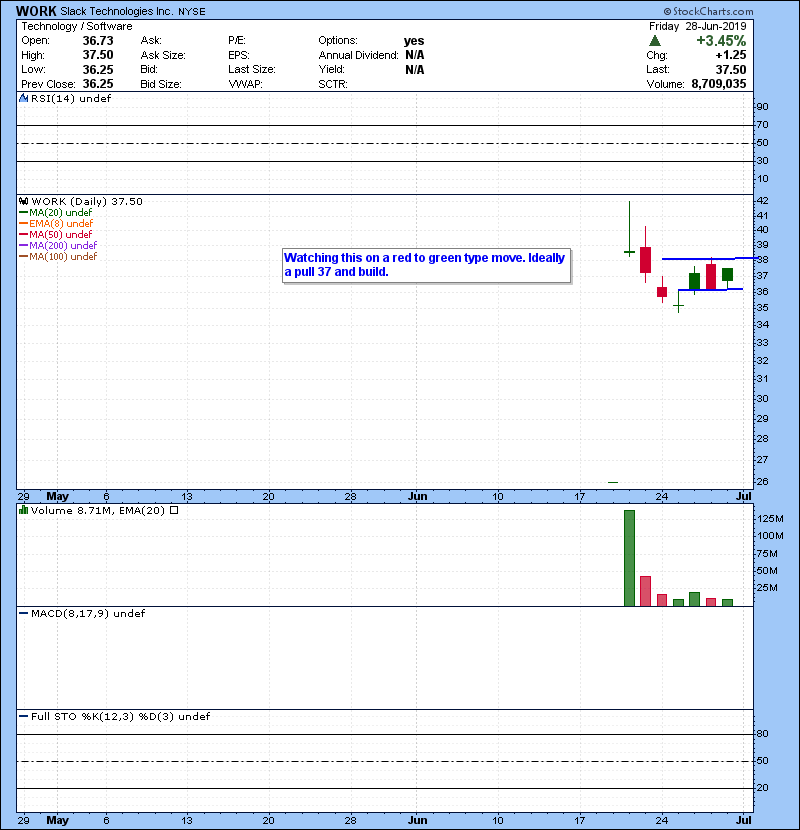
Task: Click the MA(50) legend entry
Action: point(56,234)
